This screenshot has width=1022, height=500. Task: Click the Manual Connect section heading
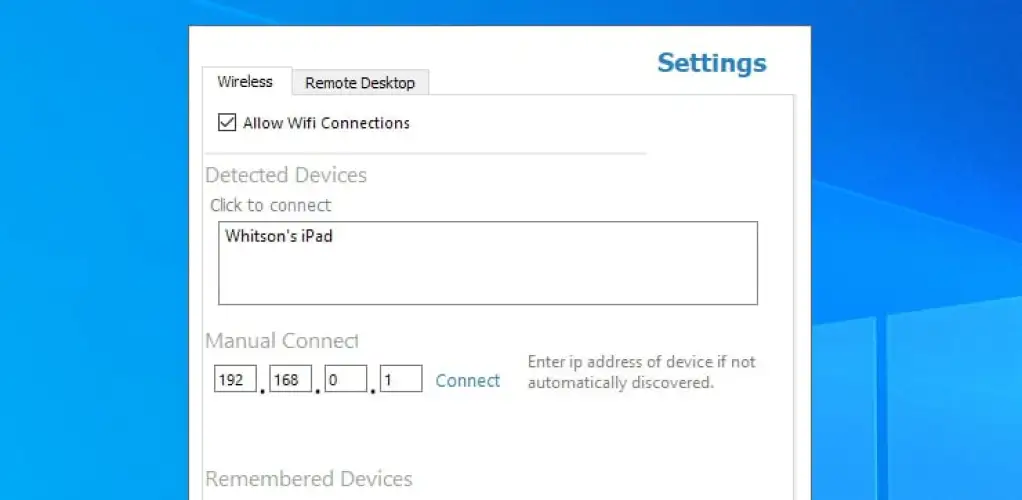282,341
